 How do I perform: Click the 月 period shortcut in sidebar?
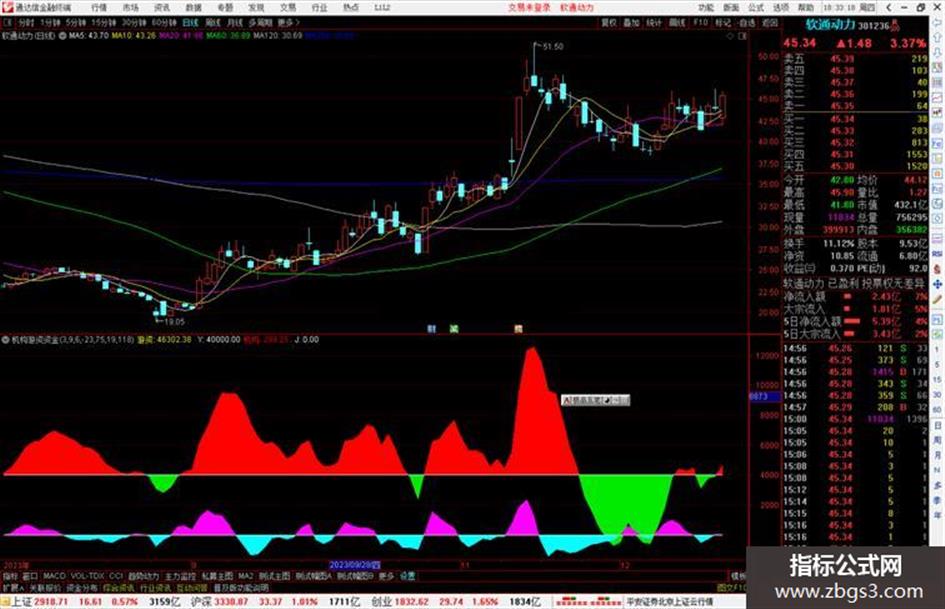[937, 456]
